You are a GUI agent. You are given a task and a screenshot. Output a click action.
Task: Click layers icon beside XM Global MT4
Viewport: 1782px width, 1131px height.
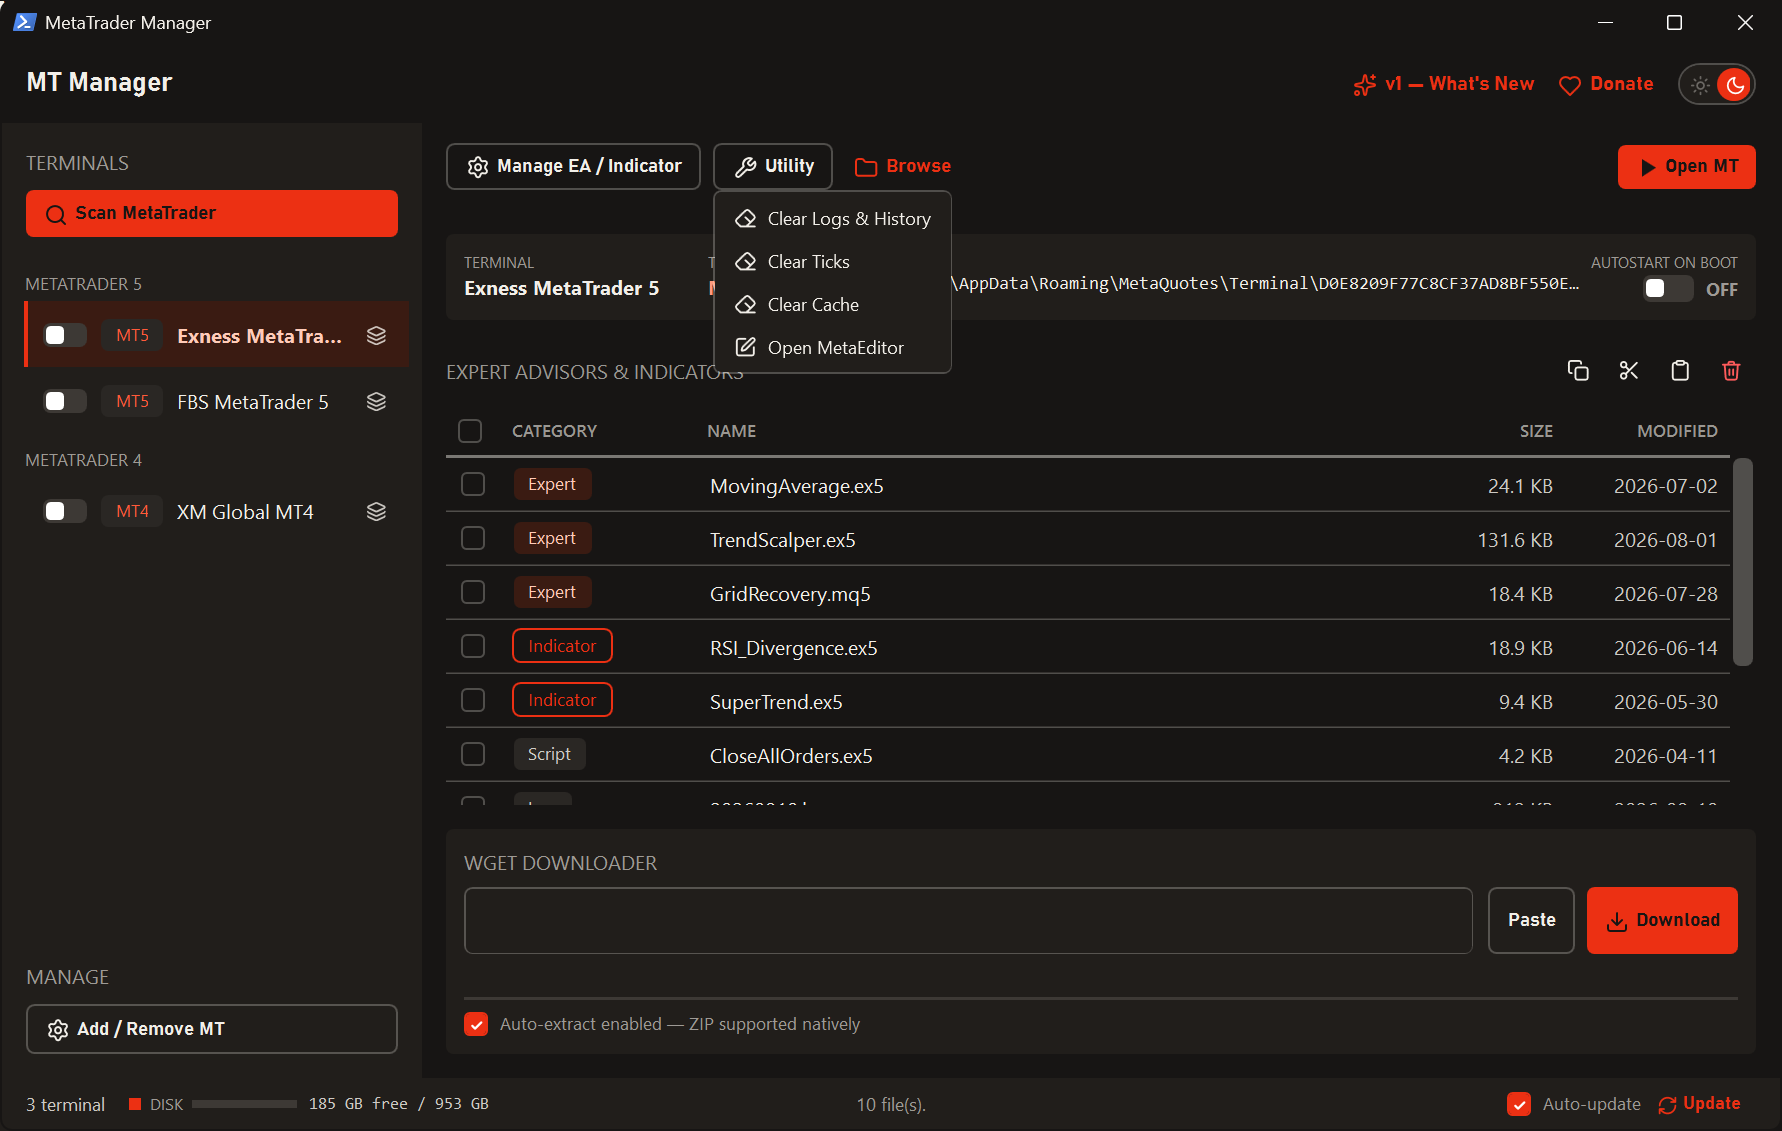[x=376, y=512]
